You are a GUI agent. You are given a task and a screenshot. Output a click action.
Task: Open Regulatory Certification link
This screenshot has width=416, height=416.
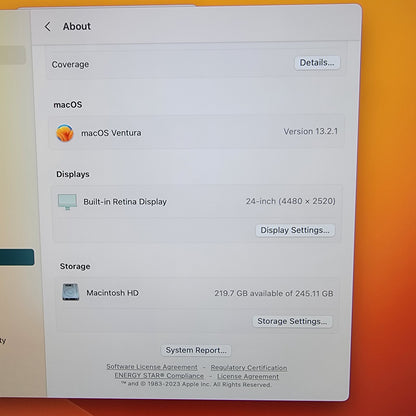(249, 368)
